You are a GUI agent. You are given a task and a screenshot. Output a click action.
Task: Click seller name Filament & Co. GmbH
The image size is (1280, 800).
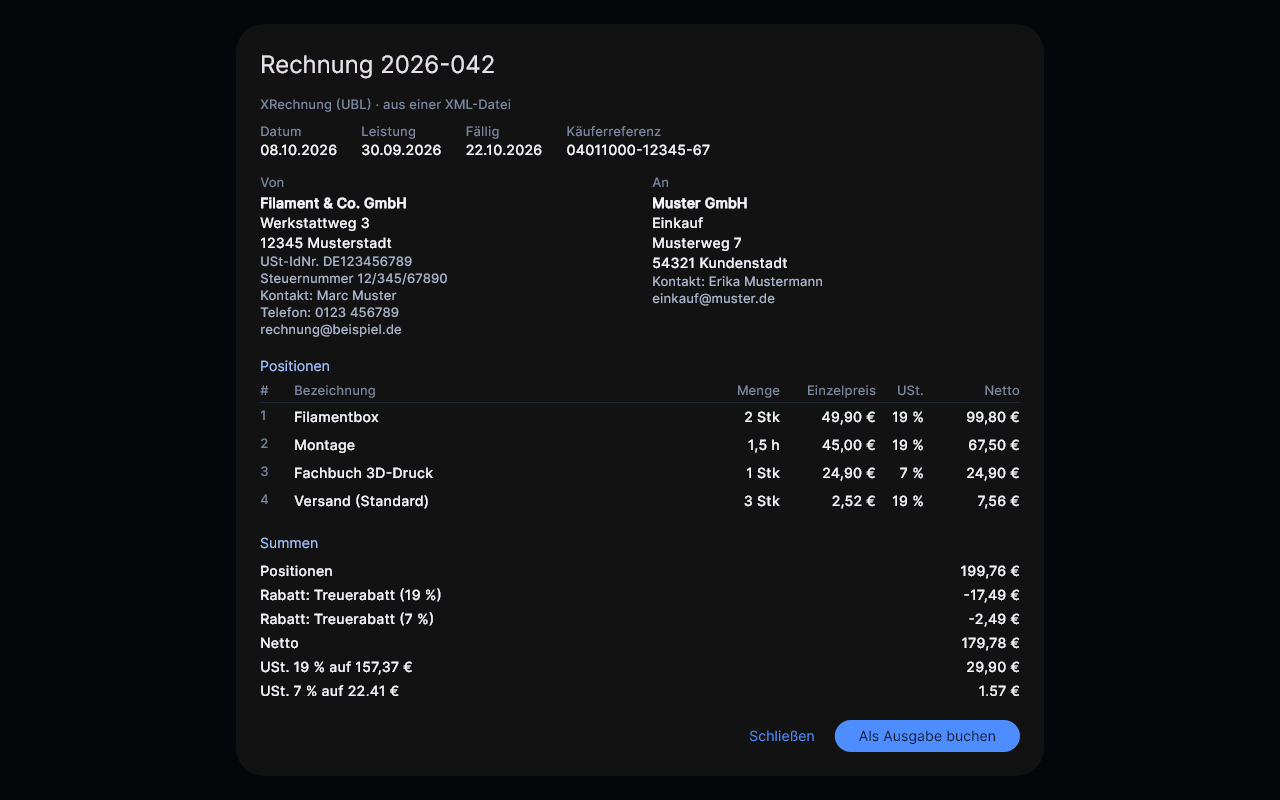pyautogui.click(x=333, y=203)
